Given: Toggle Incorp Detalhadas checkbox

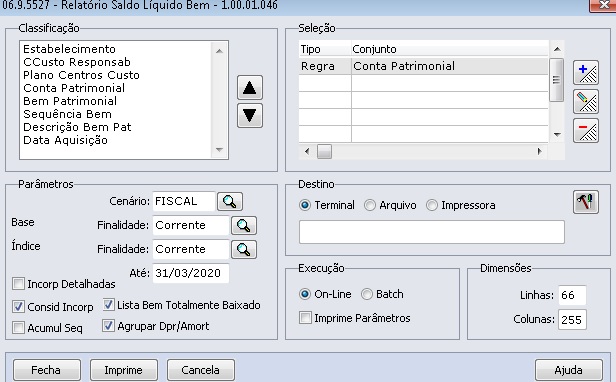Looking at the screenshot, I should (18, 284).
